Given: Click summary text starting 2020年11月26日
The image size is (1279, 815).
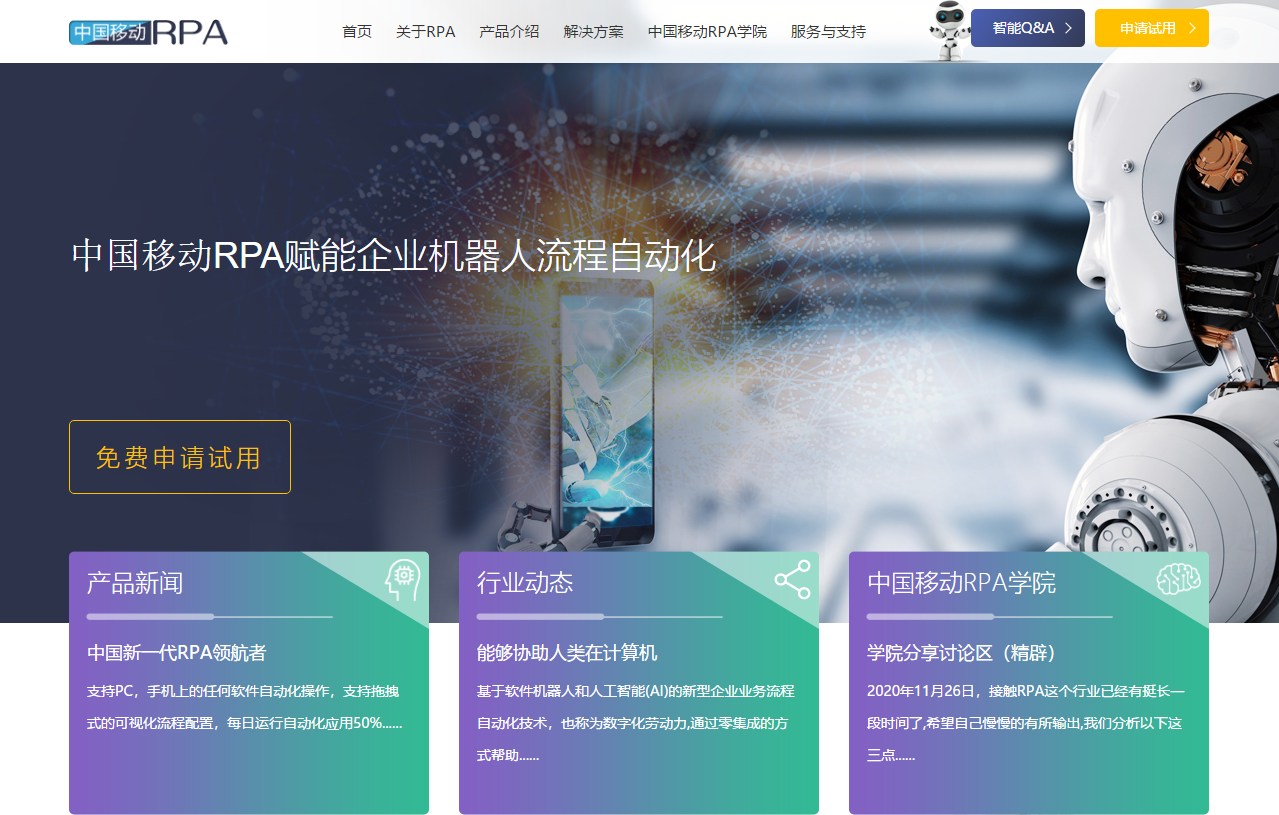Looking at the screenshot, I should click(x=1026, y=723).
